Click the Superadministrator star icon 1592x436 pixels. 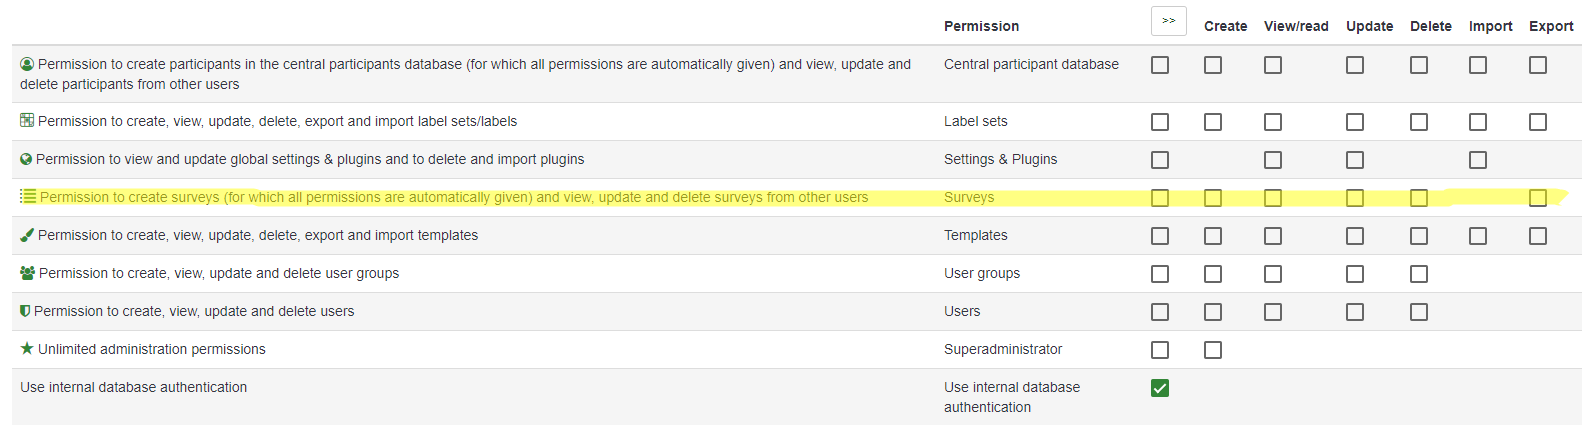pos(27,349)
